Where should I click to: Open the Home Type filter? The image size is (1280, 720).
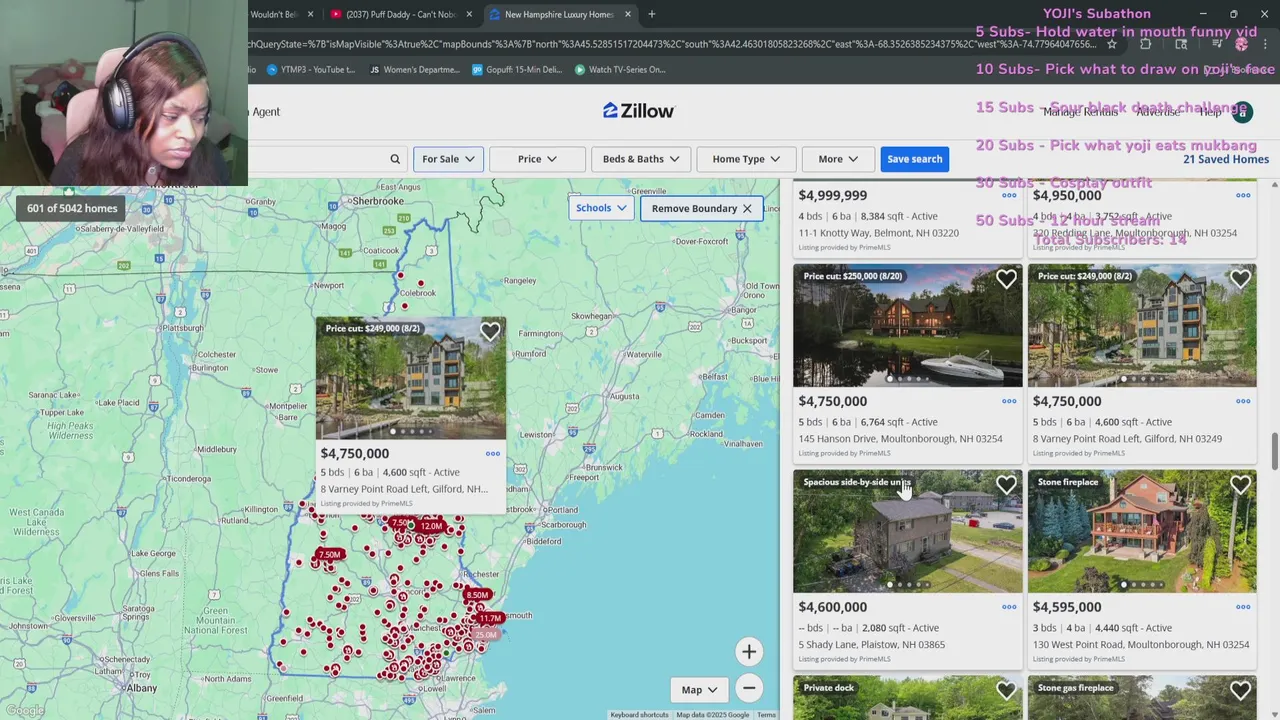pyautogui.click(x=746, y=159)
